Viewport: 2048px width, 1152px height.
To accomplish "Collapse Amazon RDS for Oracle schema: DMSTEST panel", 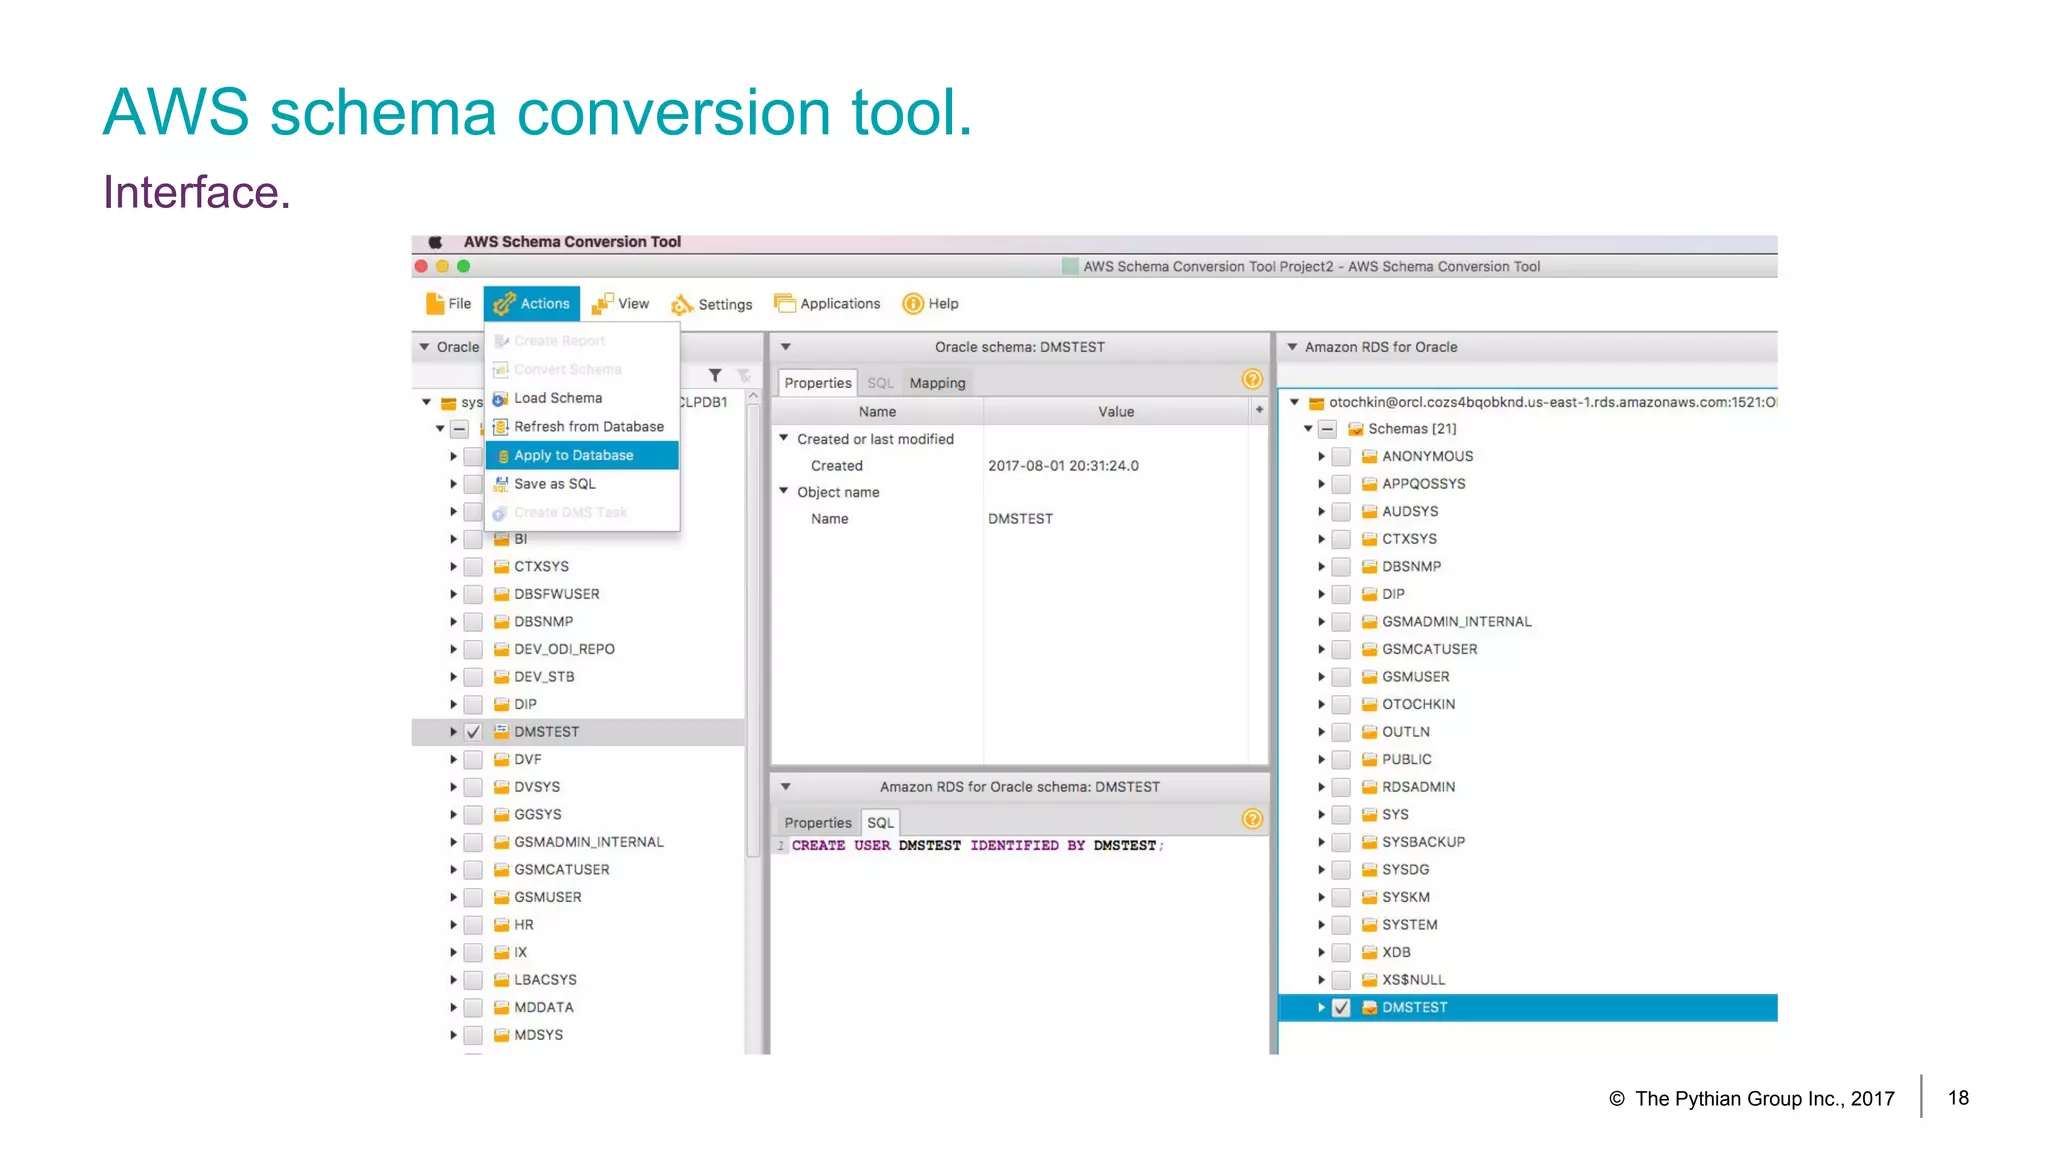I will pyautogui.click(x=786, y=787).
